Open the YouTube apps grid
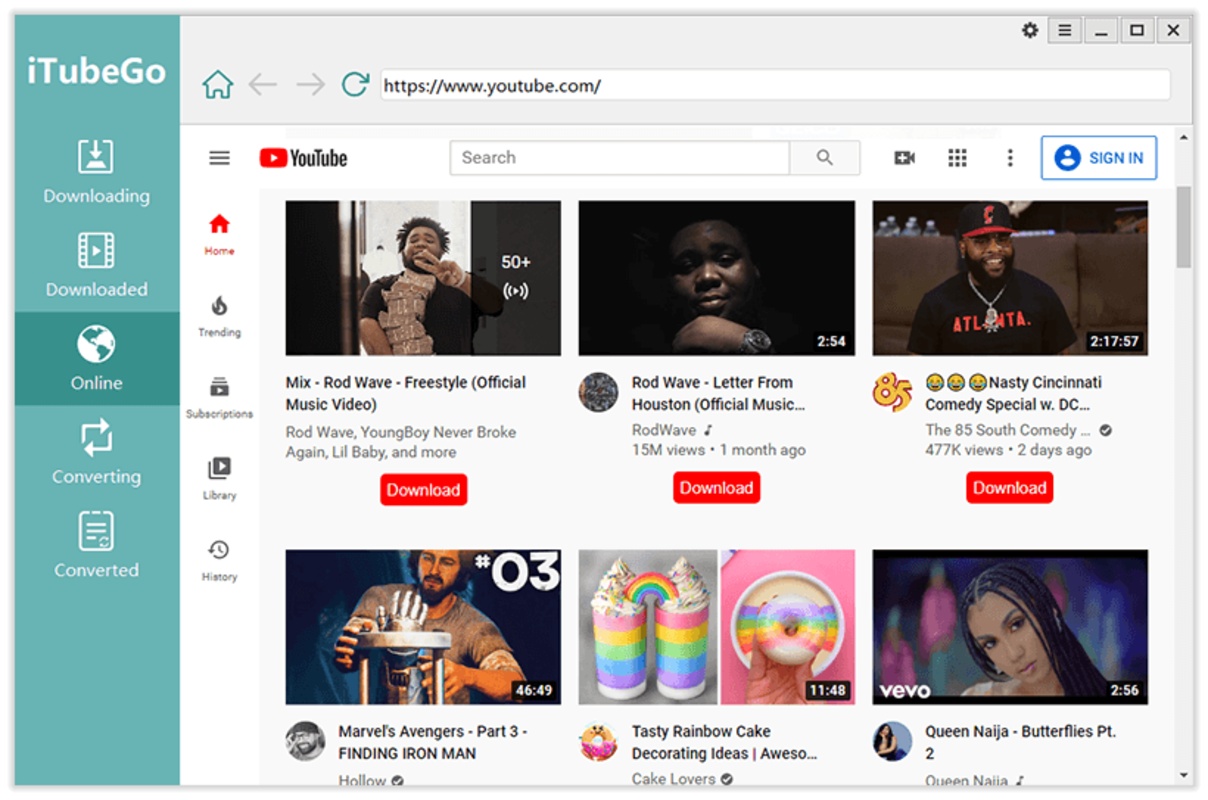Image resolution: width=1208 pixels, height=800 pixels. [x=958, y=158]
